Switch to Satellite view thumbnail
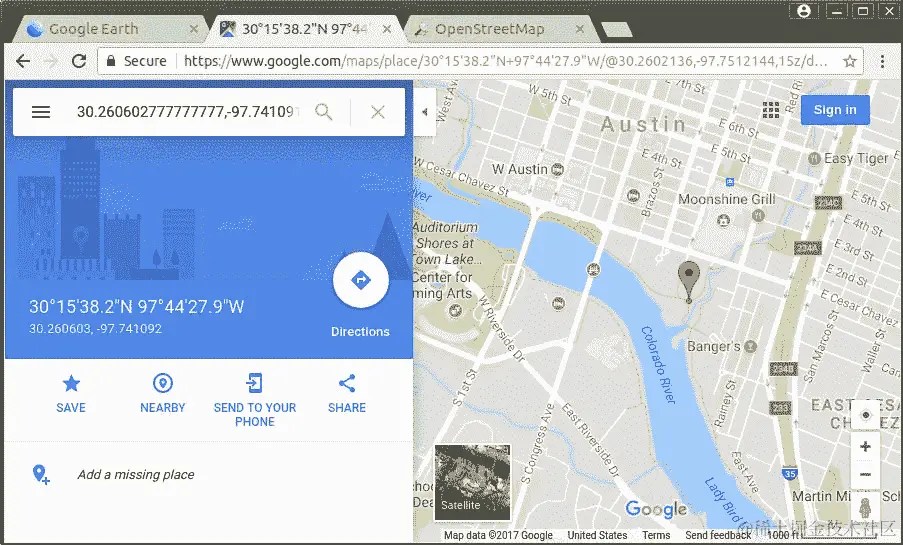This screenshot has width=903, height=545. pos(472,482)
